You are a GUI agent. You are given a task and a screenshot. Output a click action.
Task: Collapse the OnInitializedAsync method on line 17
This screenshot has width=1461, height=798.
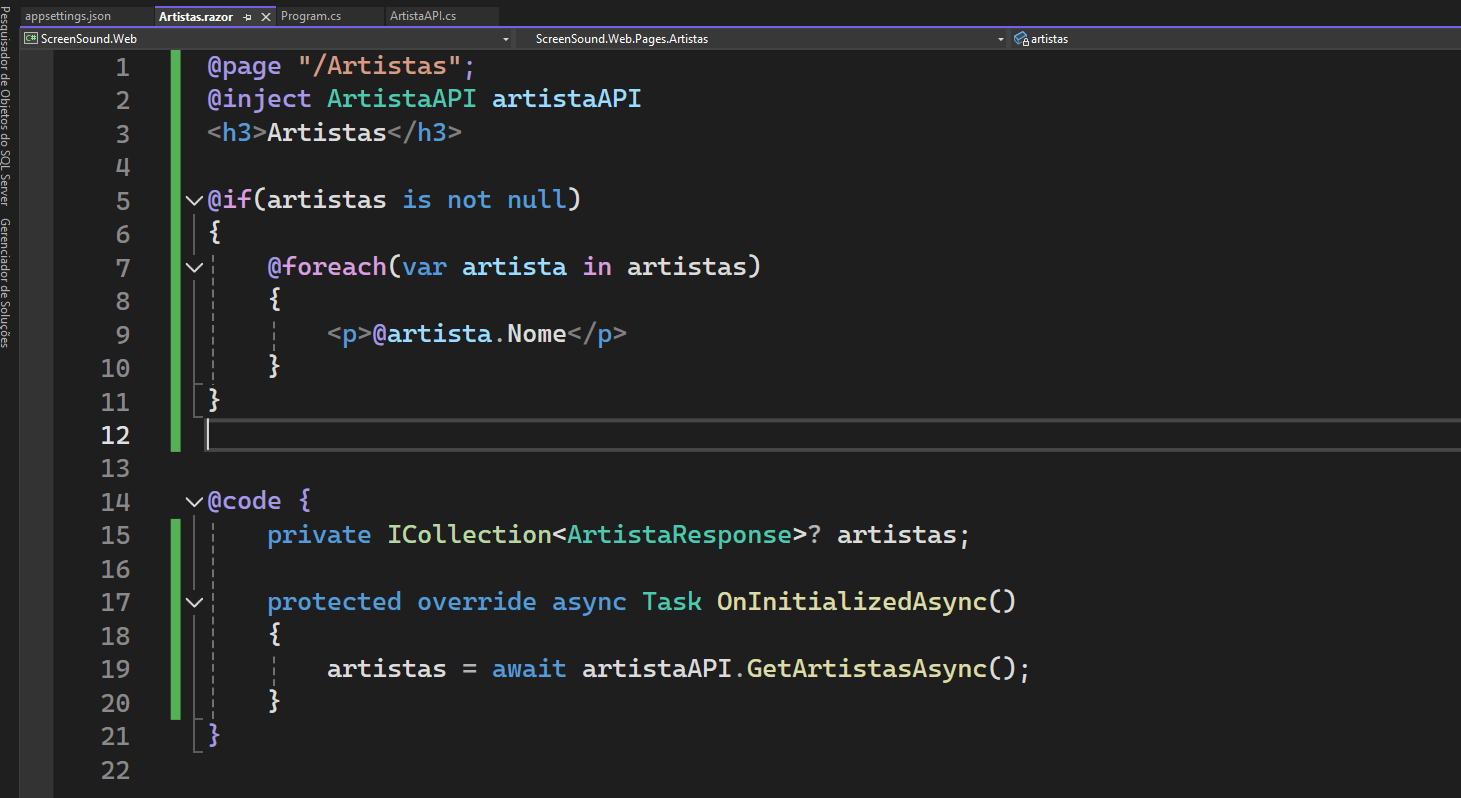194,602
